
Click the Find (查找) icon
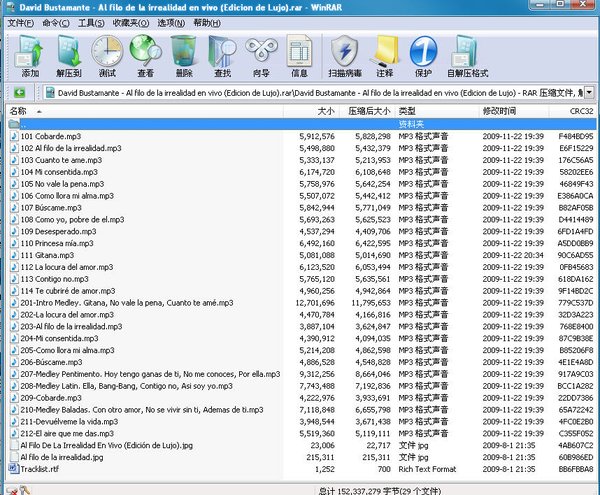coord(222,52)
